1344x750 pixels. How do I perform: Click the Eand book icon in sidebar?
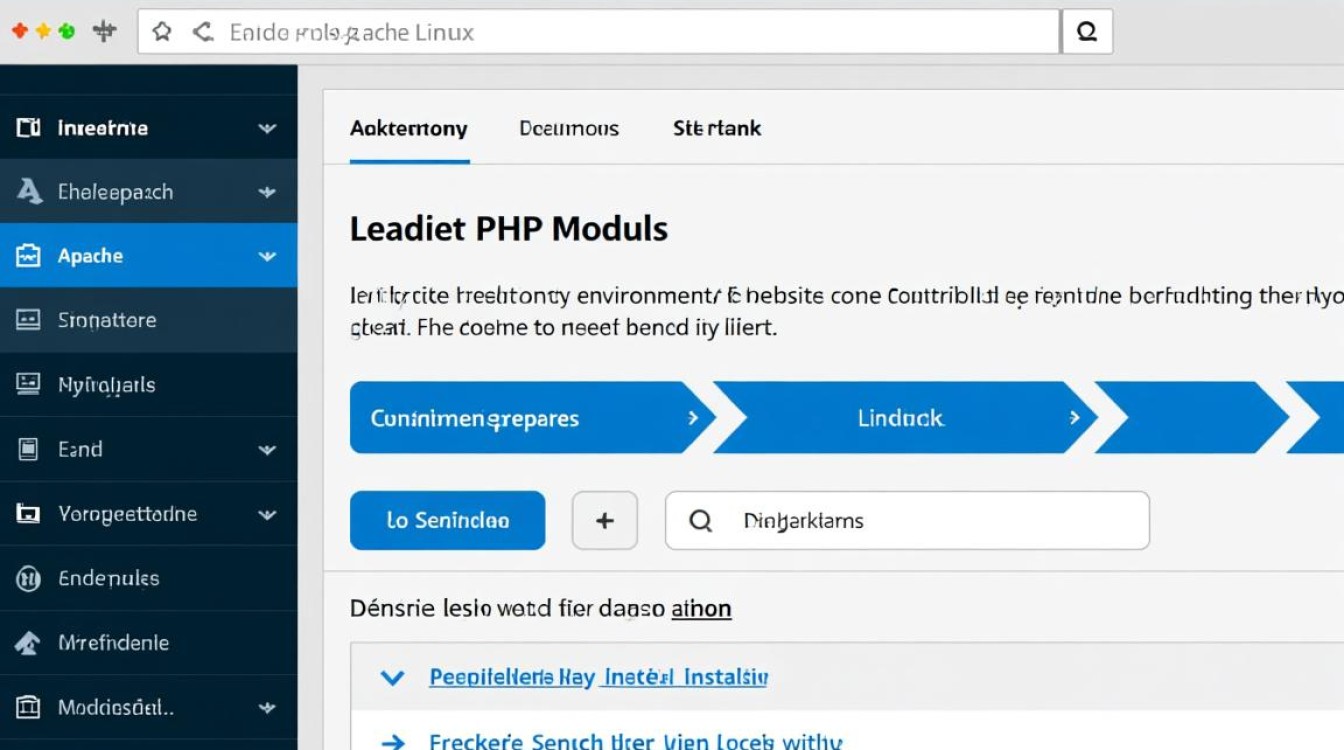30,449
